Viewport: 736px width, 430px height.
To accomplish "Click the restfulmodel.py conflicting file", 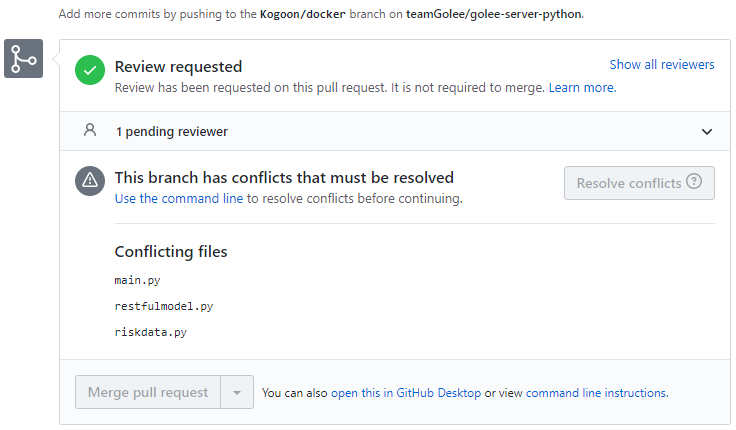I will 164,306.
